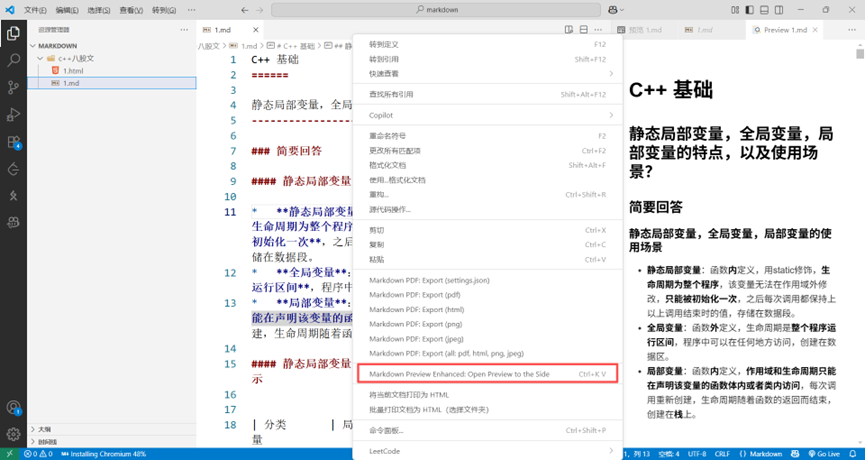The height and width of the screenshot is (460, 865).
Task: Toggle primary side bar layout button
Action: pyautogui.click(x=749, y=10)
